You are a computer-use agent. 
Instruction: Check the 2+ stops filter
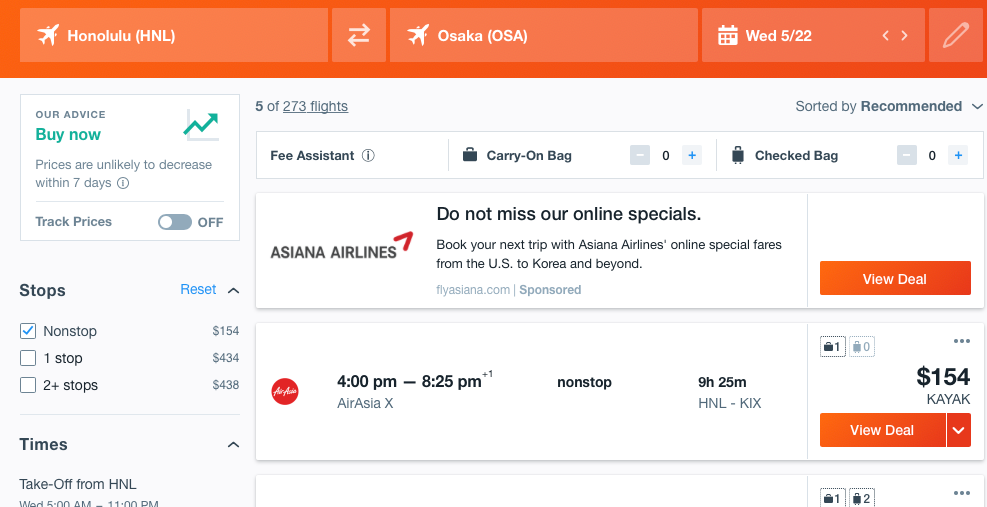coord(28,385)
